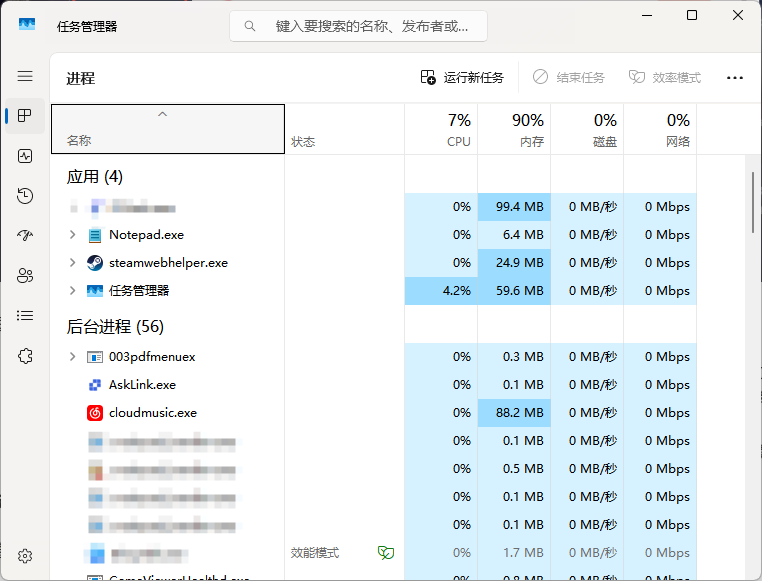Open the more options ellipsis menu
This screenshot has height=581, width=762.
coord(735,77)
